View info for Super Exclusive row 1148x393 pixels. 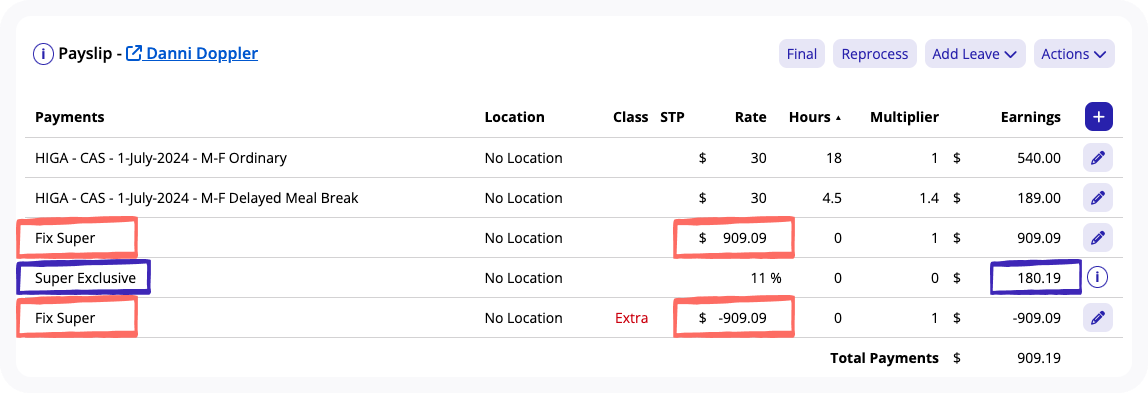pyautogui.click(x=1097, y=277)
